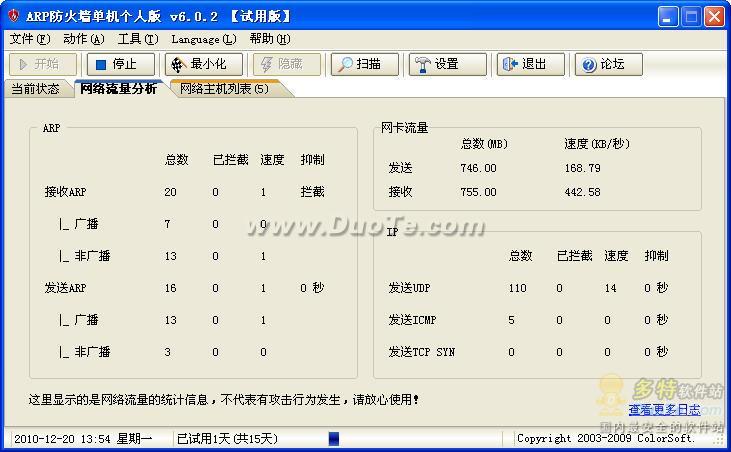Screen dimensions: 731x452
Task: Click the info notice text about traffic statistics
Action: point(224,400)
